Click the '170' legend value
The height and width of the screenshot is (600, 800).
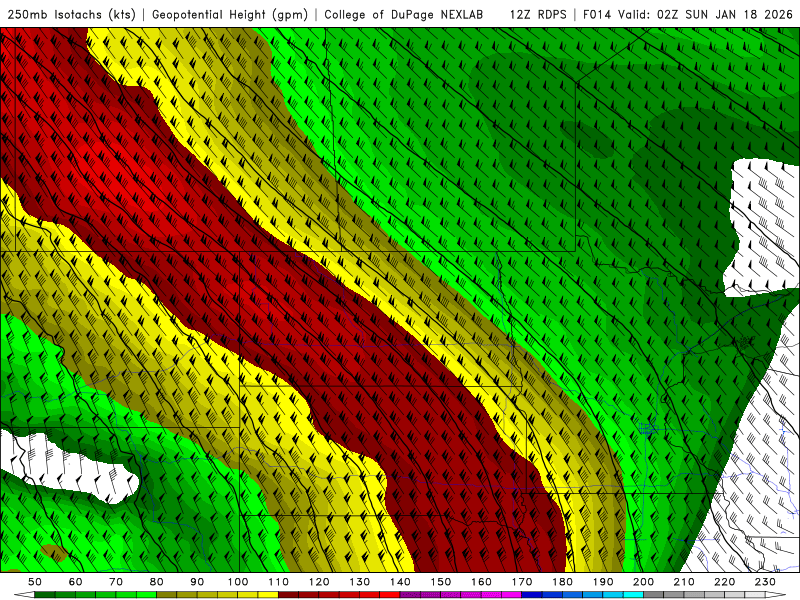click(x=522, y=582)
